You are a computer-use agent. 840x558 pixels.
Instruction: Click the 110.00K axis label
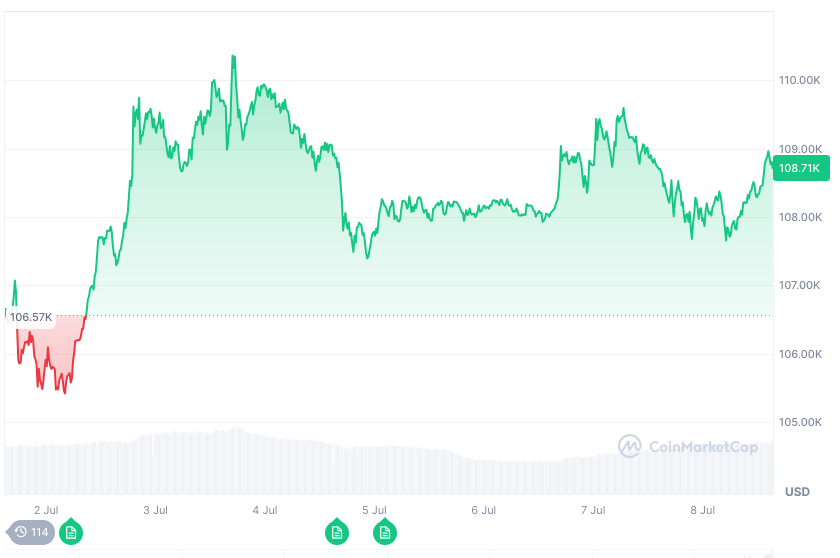click(x=799, y=80)
